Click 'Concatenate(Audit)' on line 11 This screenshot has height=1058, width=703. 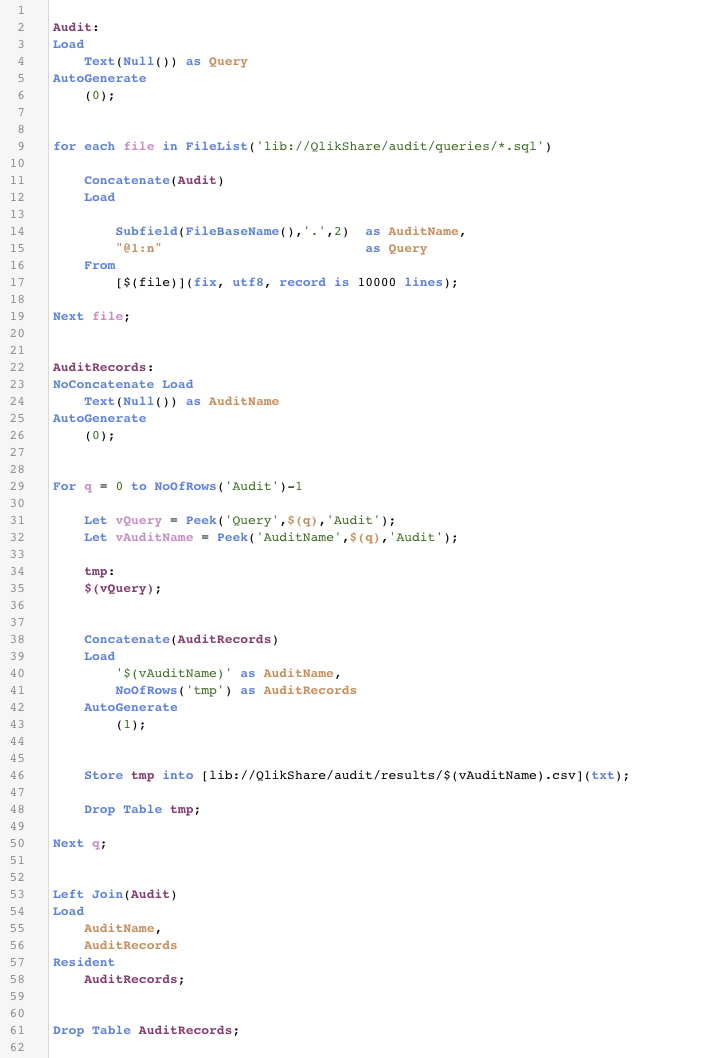(x=154, y=180)
